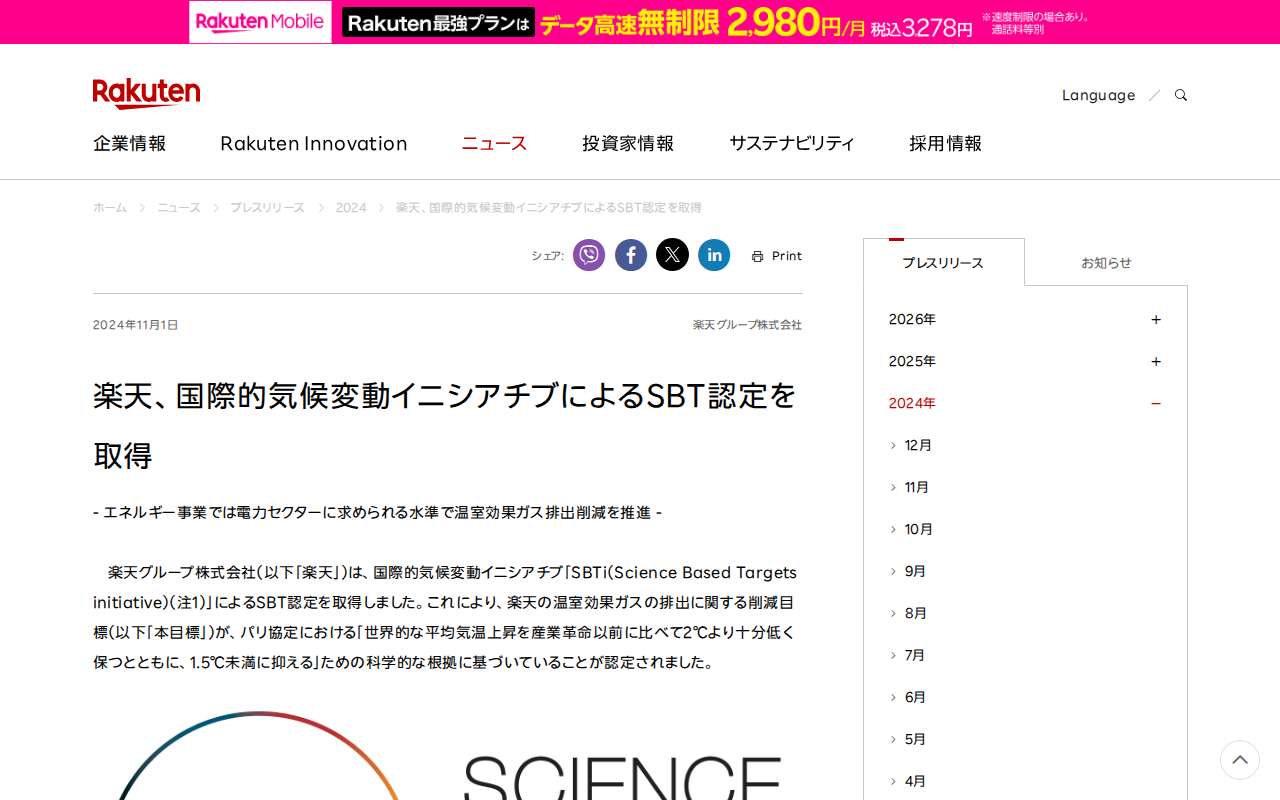Click the Rakuten Mobile banner logo
Image resolution: width=1280 pixels, height=800 pixels.
(x=259, y=21)
